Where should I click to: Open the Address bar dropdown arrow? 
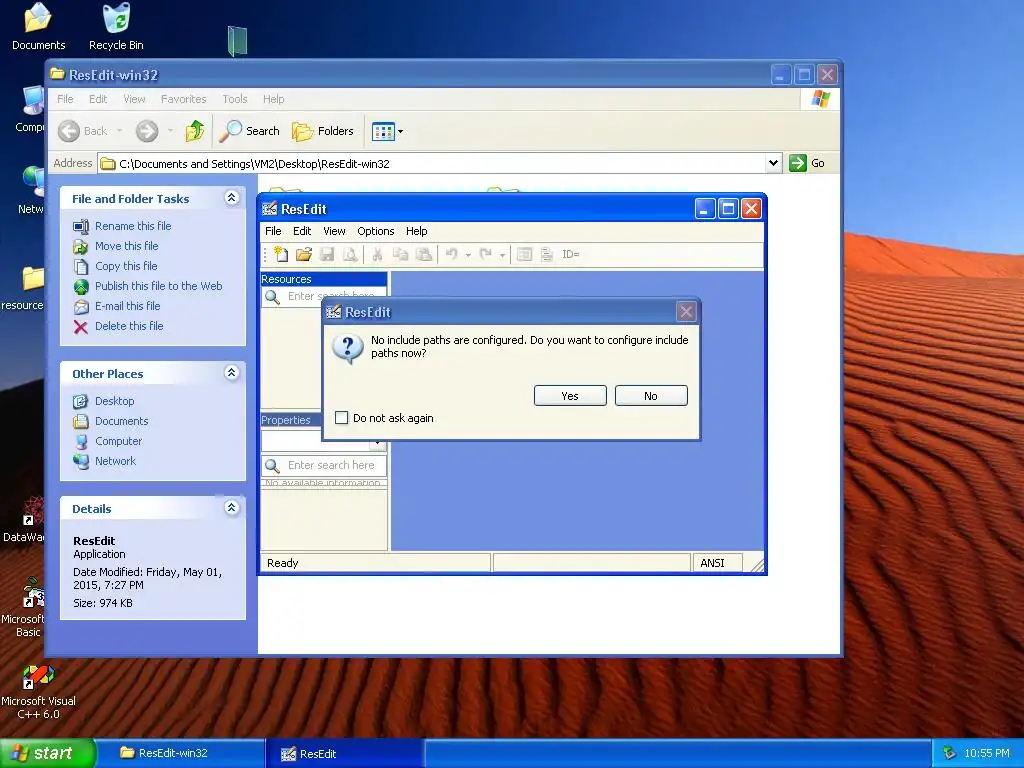tap(773, 163)
